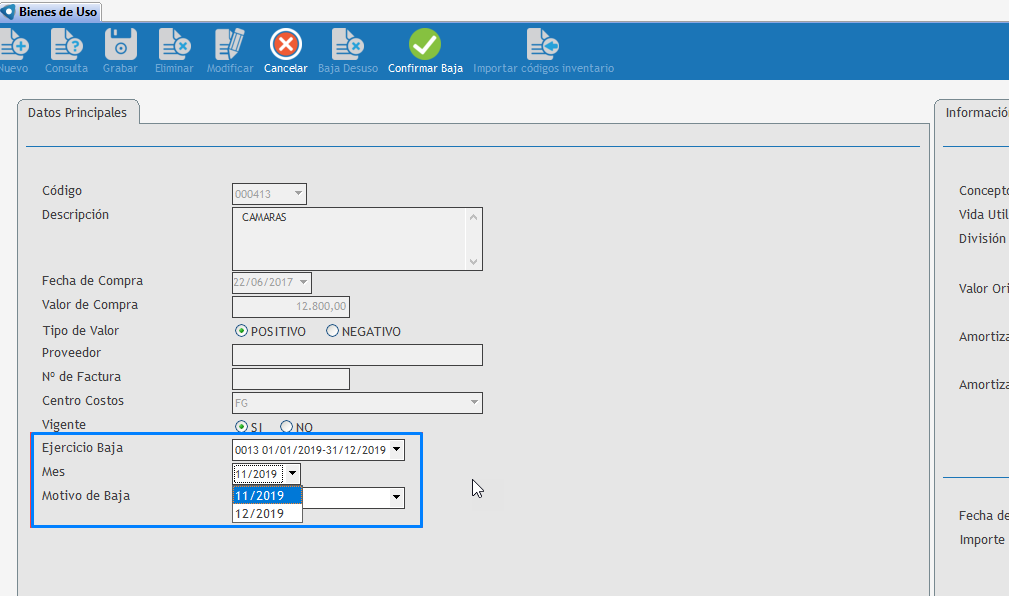Screen dimensions: 1009x596
Task: Select the POSITIVO radio button
Action: (x=241, y=332)
